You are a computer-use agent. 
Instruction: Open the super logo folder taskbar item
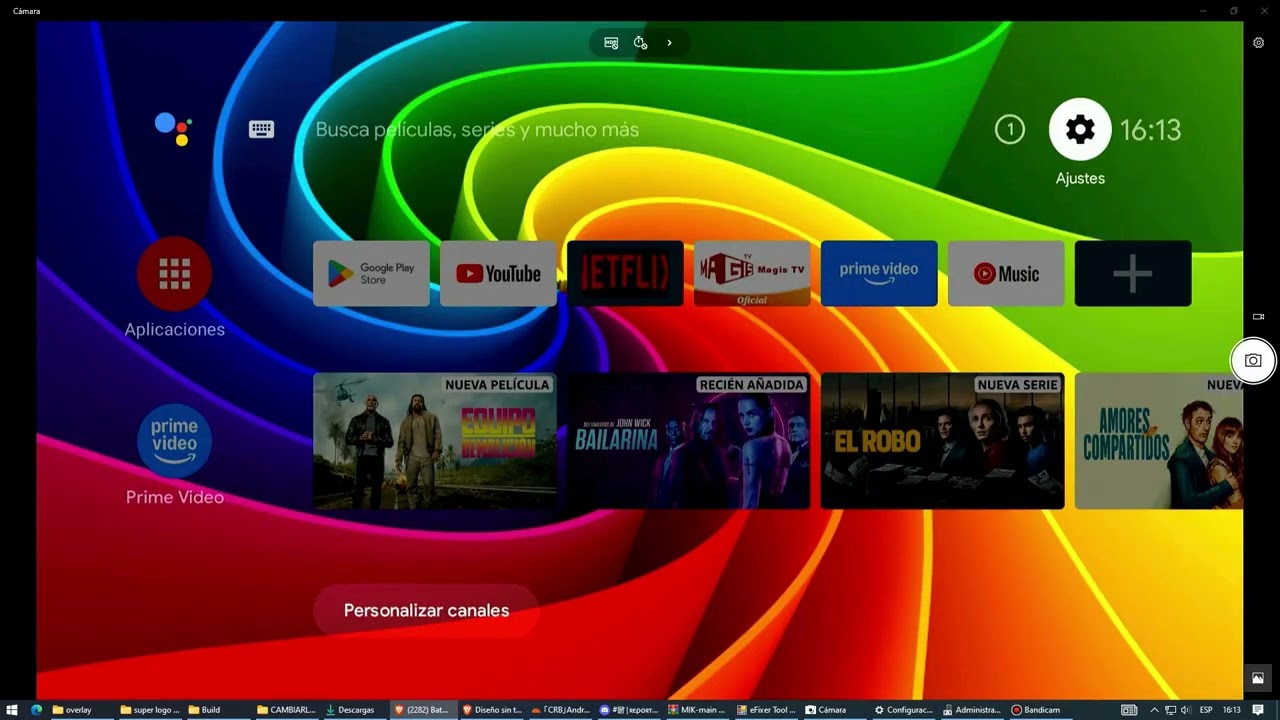pos(150,710)
